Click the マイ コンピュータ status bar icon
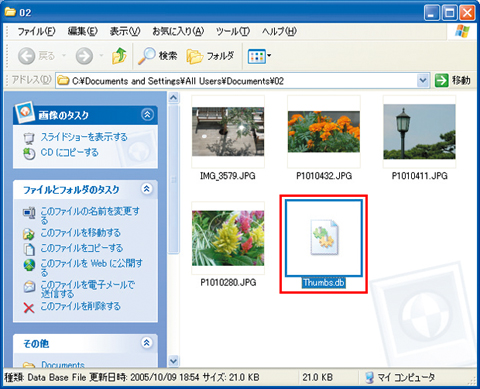The height and width of the screenshot is (389, 480). click(x=369, y=377)
